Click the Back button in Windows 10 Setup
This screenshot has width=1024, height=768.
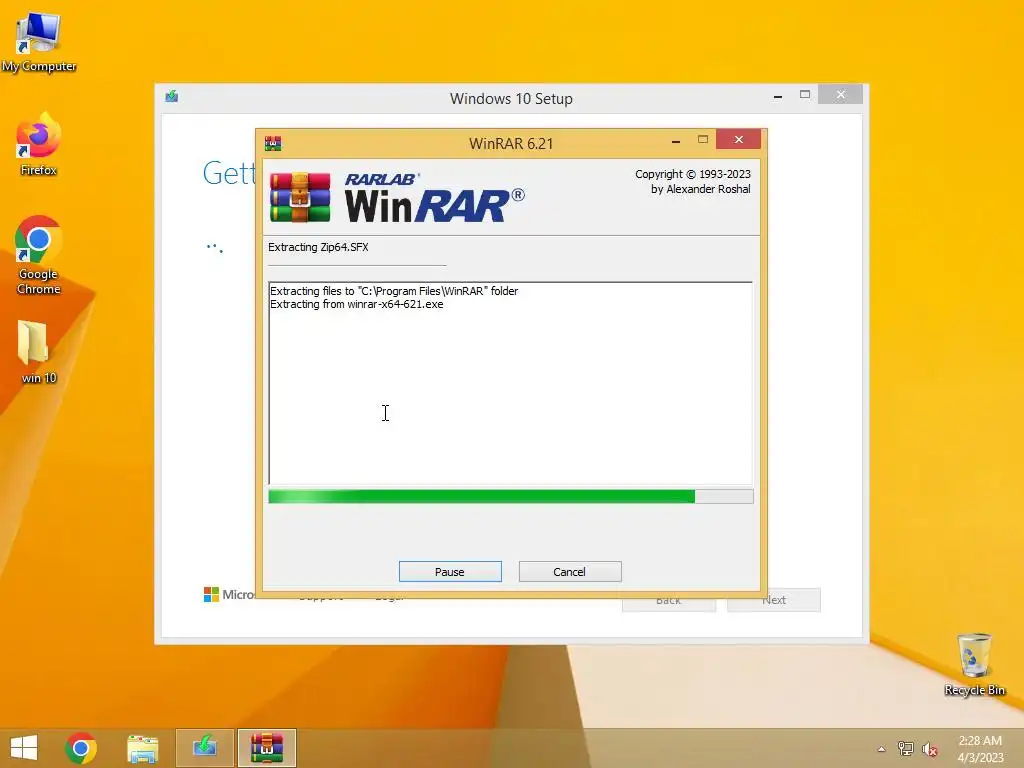click(669, 600)
